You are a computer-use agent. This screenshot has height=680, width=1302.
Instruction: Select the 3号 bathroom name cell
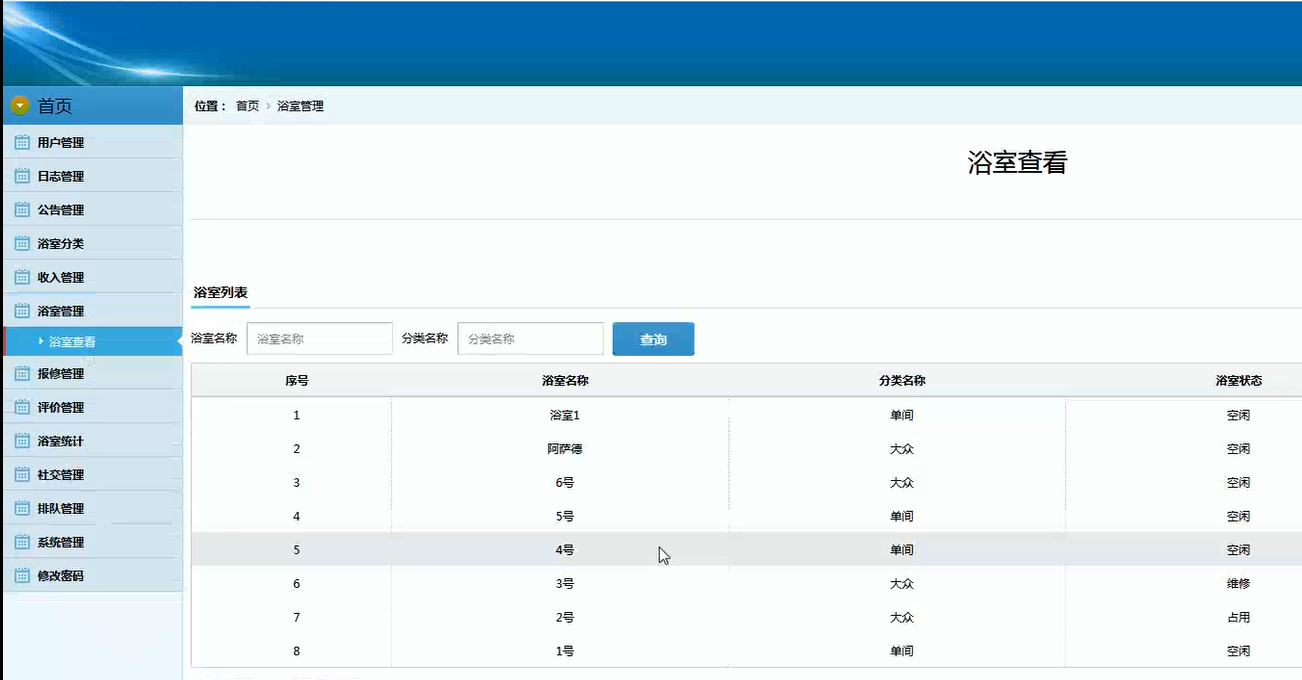click(x=565, y=584)
